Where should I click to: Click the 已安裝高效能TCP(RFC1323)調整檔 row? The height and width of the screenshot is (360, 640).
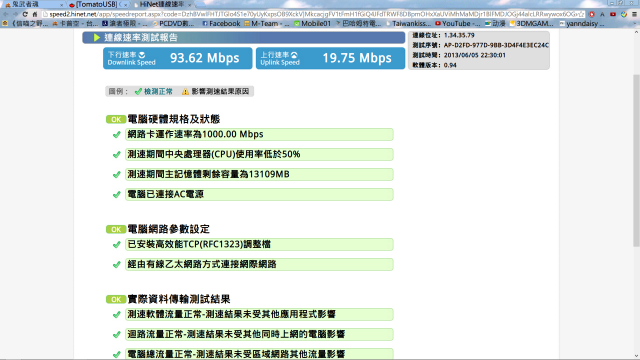259,244
